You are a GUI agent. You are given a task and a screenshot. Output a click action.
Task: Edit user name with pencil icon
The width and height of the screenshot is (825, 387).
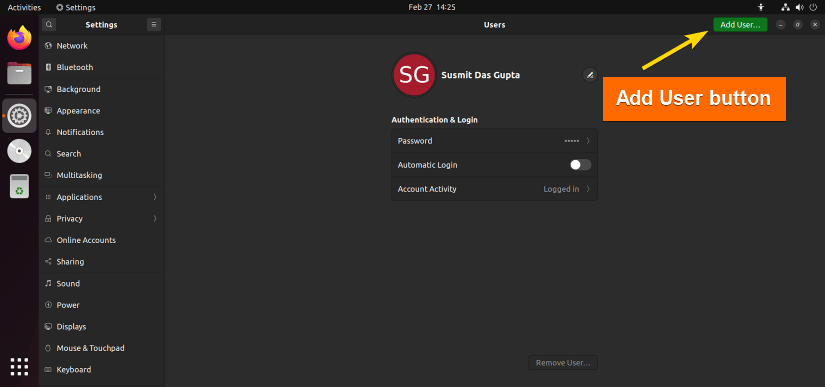pyautogui.click(x=590, y=75)
